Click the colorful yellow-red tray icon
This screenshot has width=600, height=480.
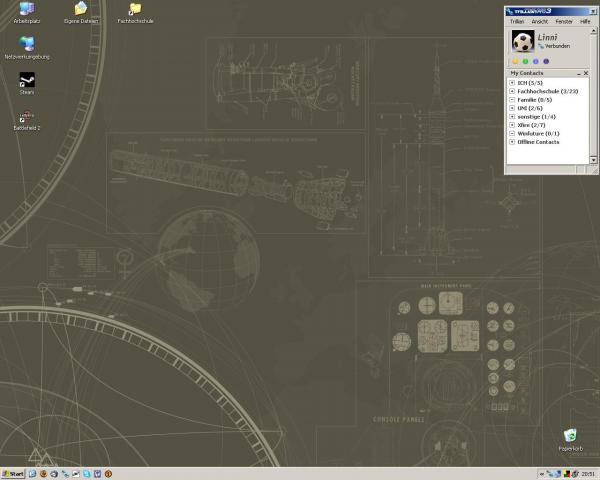coord(567,474)
